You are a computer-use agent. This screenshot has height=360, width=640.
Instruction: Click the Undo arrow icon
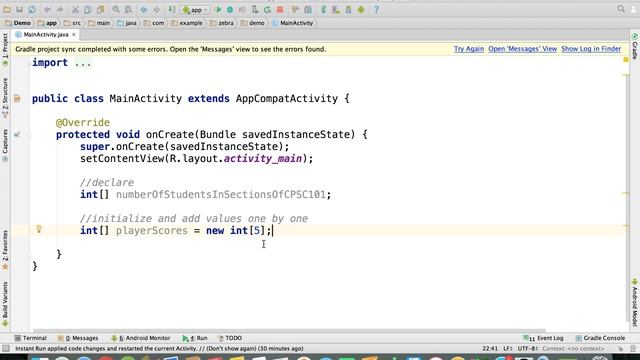point(47,9)
